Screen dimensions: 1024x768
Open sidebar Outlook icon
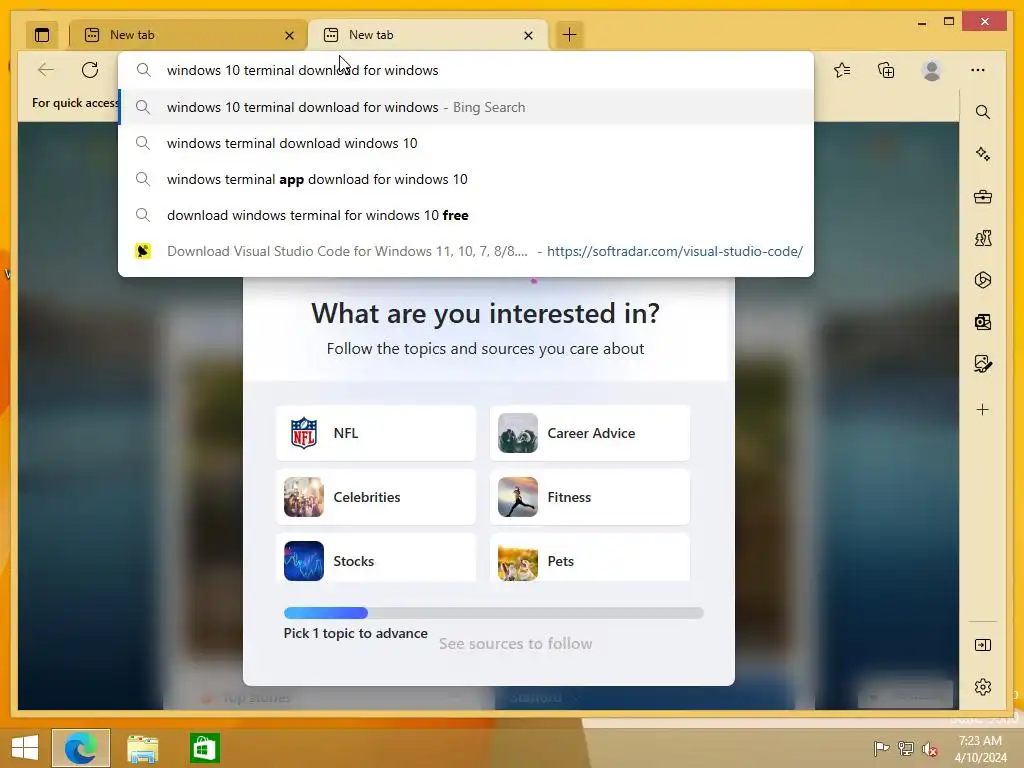pos(982,321)
